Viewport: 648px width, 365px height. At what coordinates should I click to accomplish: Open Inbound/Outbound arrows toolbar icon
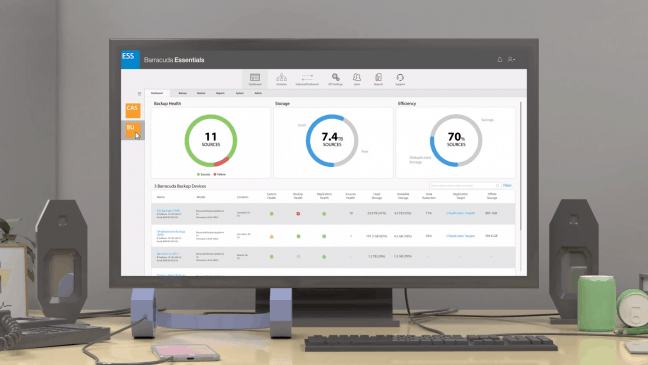pyautogui.click(x=307, y=79)
